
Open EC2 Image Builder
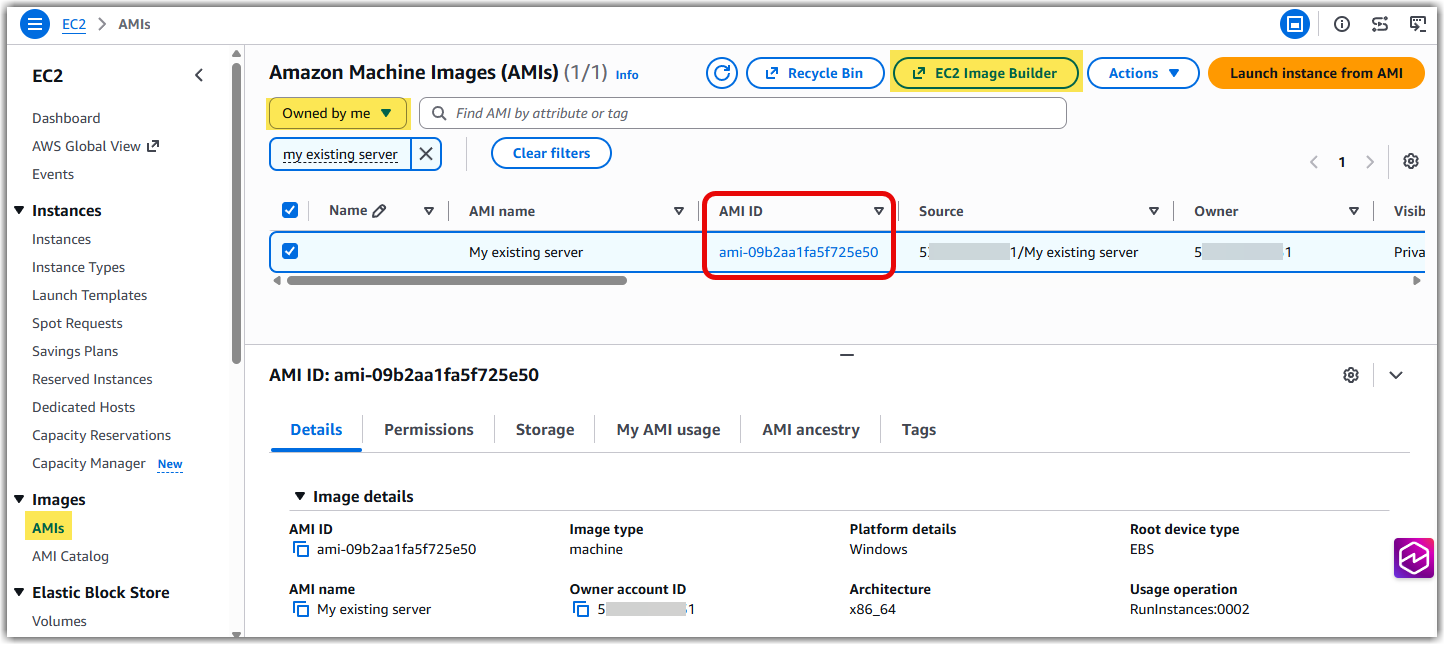click(x=986, y=73)
